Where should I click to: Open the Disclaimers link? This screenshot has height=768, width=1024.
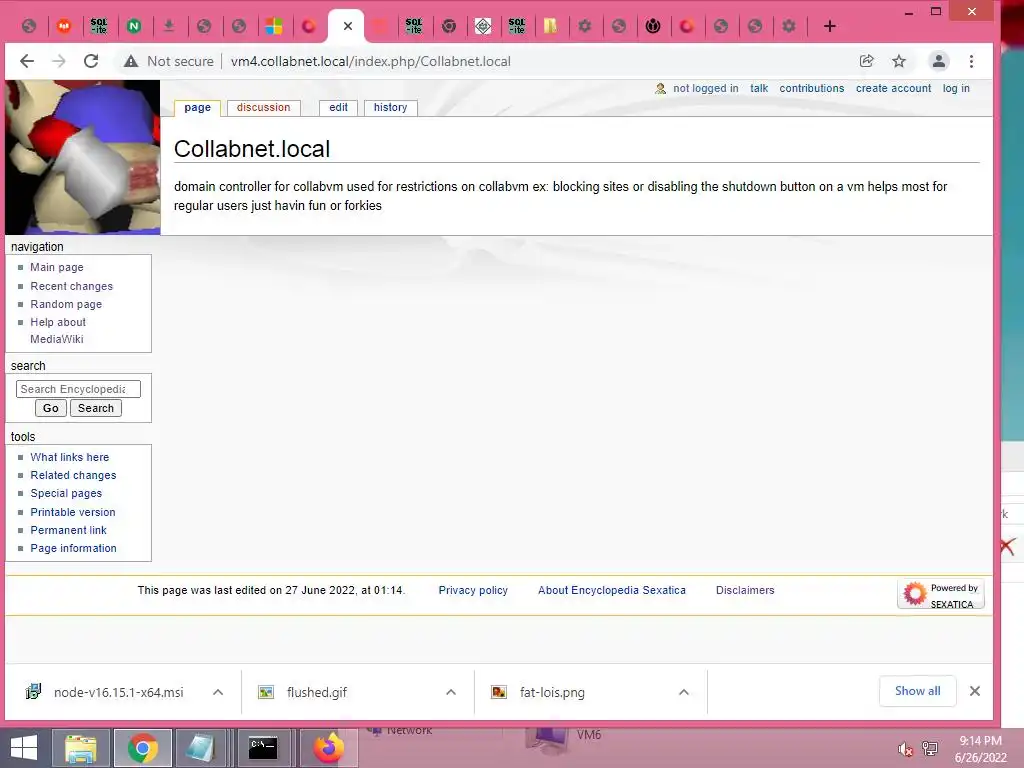[745, 590]
